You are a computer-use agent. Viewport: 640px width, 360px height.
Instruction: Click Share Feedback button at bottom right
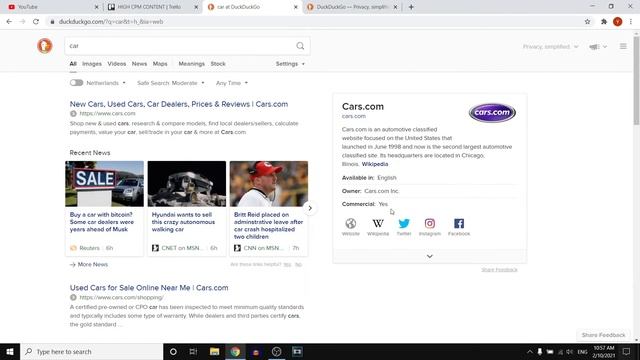click(603, 335)
